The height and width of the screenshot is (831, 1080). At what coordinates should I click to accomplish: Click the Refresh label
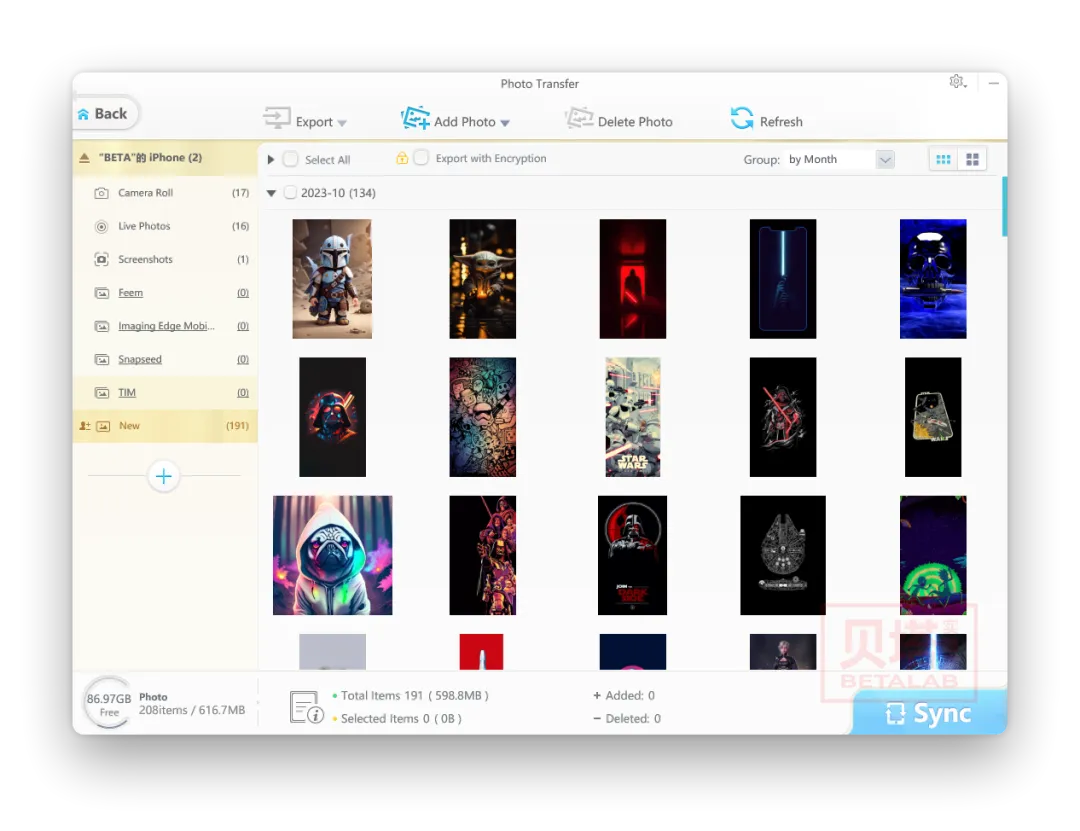(x=781, y=122)
